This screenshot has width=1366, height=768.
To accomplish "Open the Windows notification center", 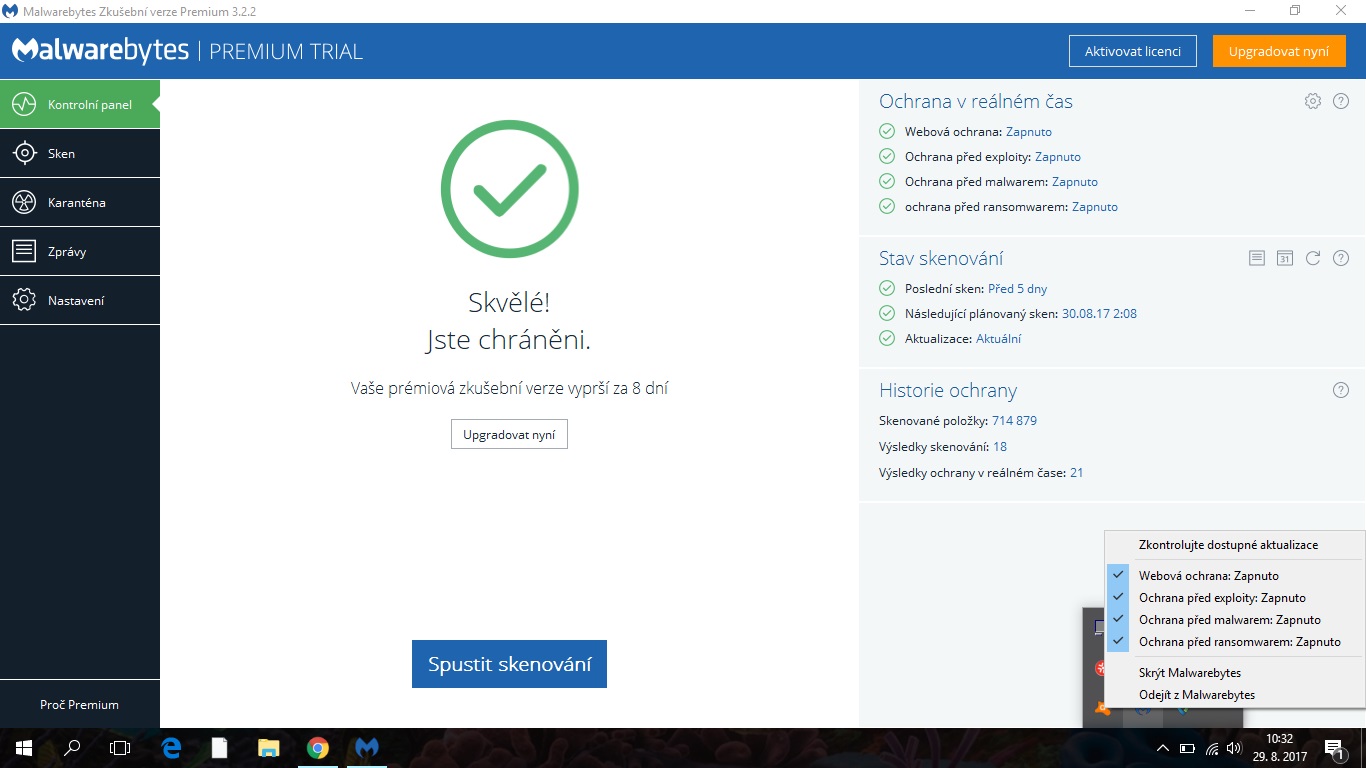I will pos(1334,748).
